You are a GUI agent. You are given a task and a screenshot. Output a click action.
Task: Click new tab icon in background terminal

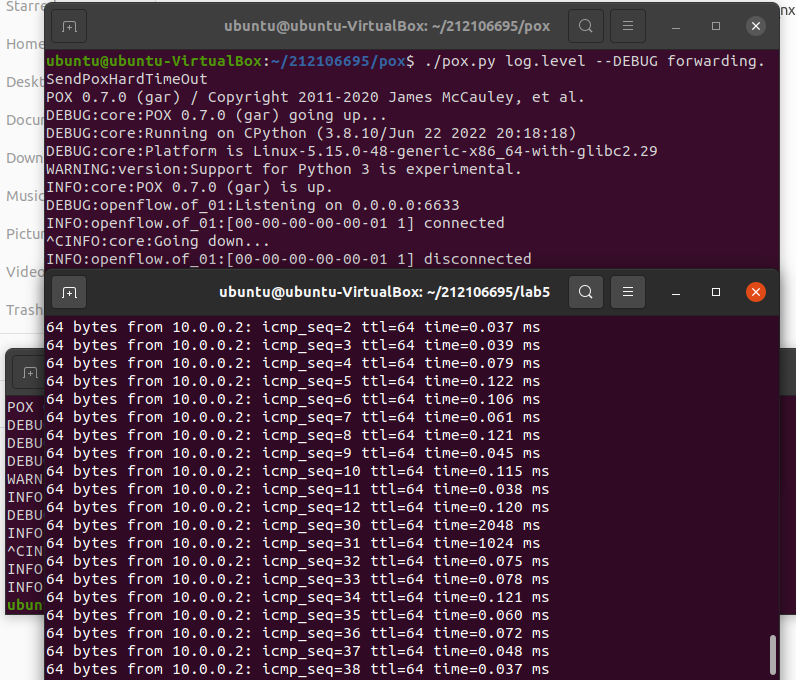point(29,373)
